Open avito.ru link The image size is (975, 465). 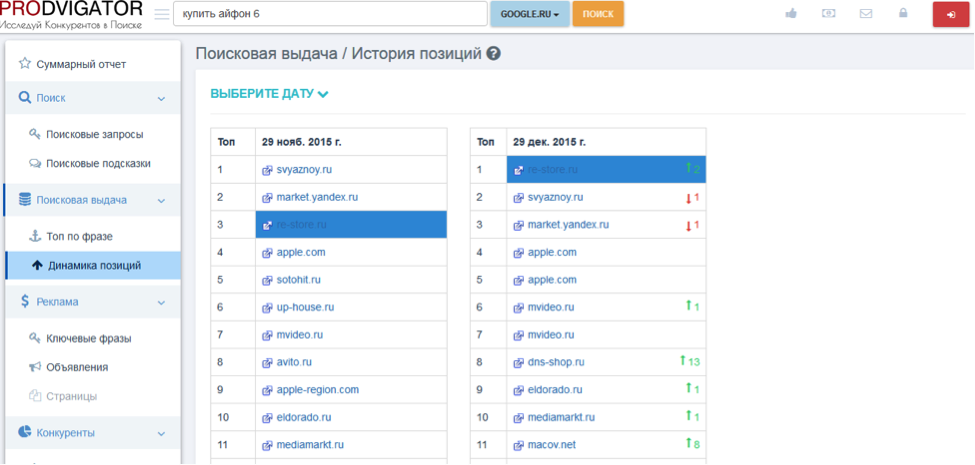[294, 362]
